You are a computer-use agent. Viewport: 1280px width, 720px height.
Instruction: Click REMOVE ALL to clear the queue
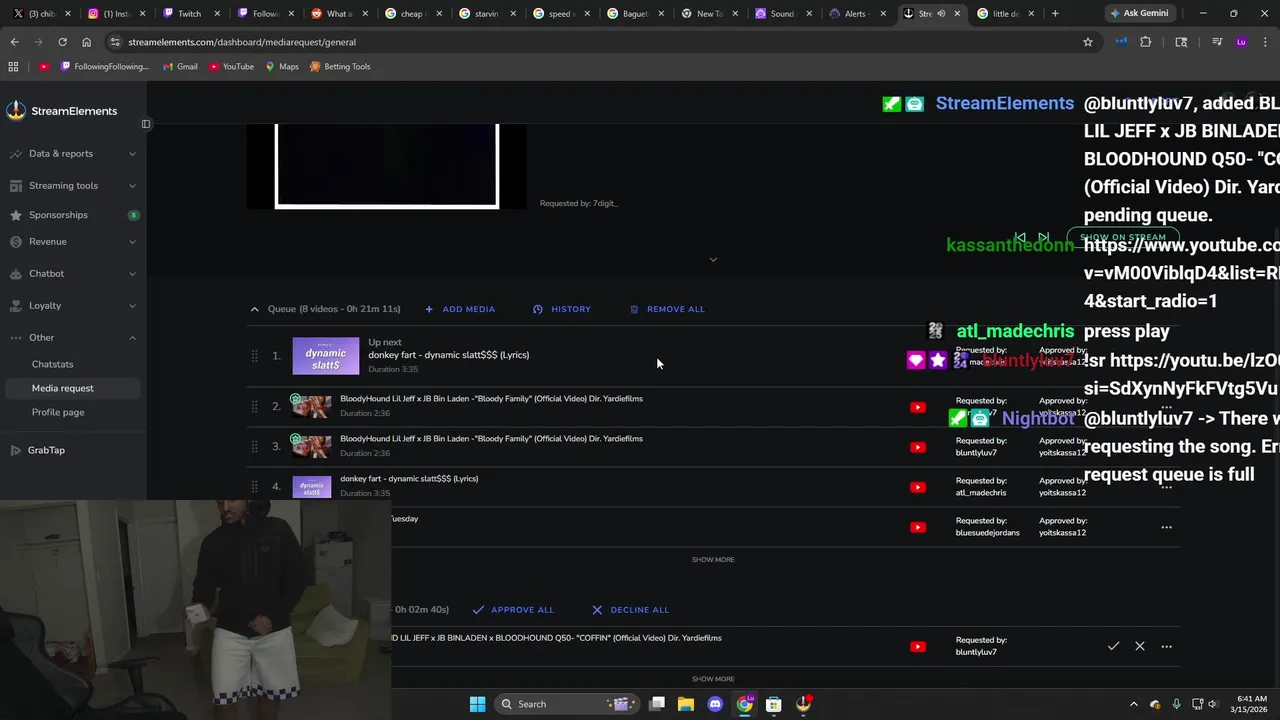(667, 309)
